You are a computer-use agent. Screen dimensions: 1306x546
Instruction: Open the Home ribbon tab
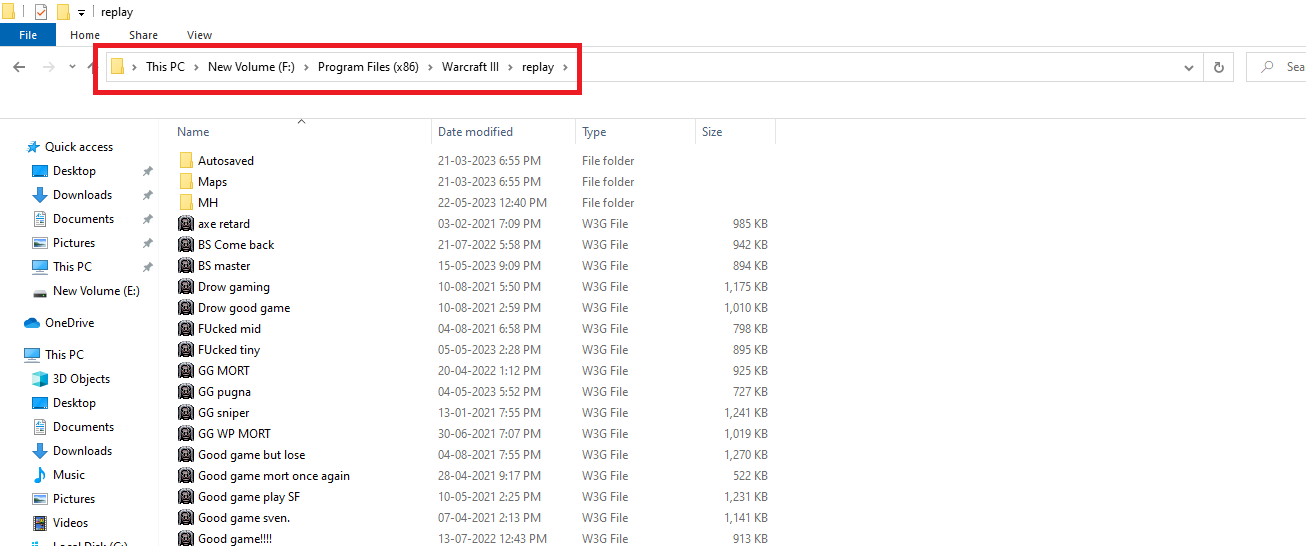coord(85,35)
